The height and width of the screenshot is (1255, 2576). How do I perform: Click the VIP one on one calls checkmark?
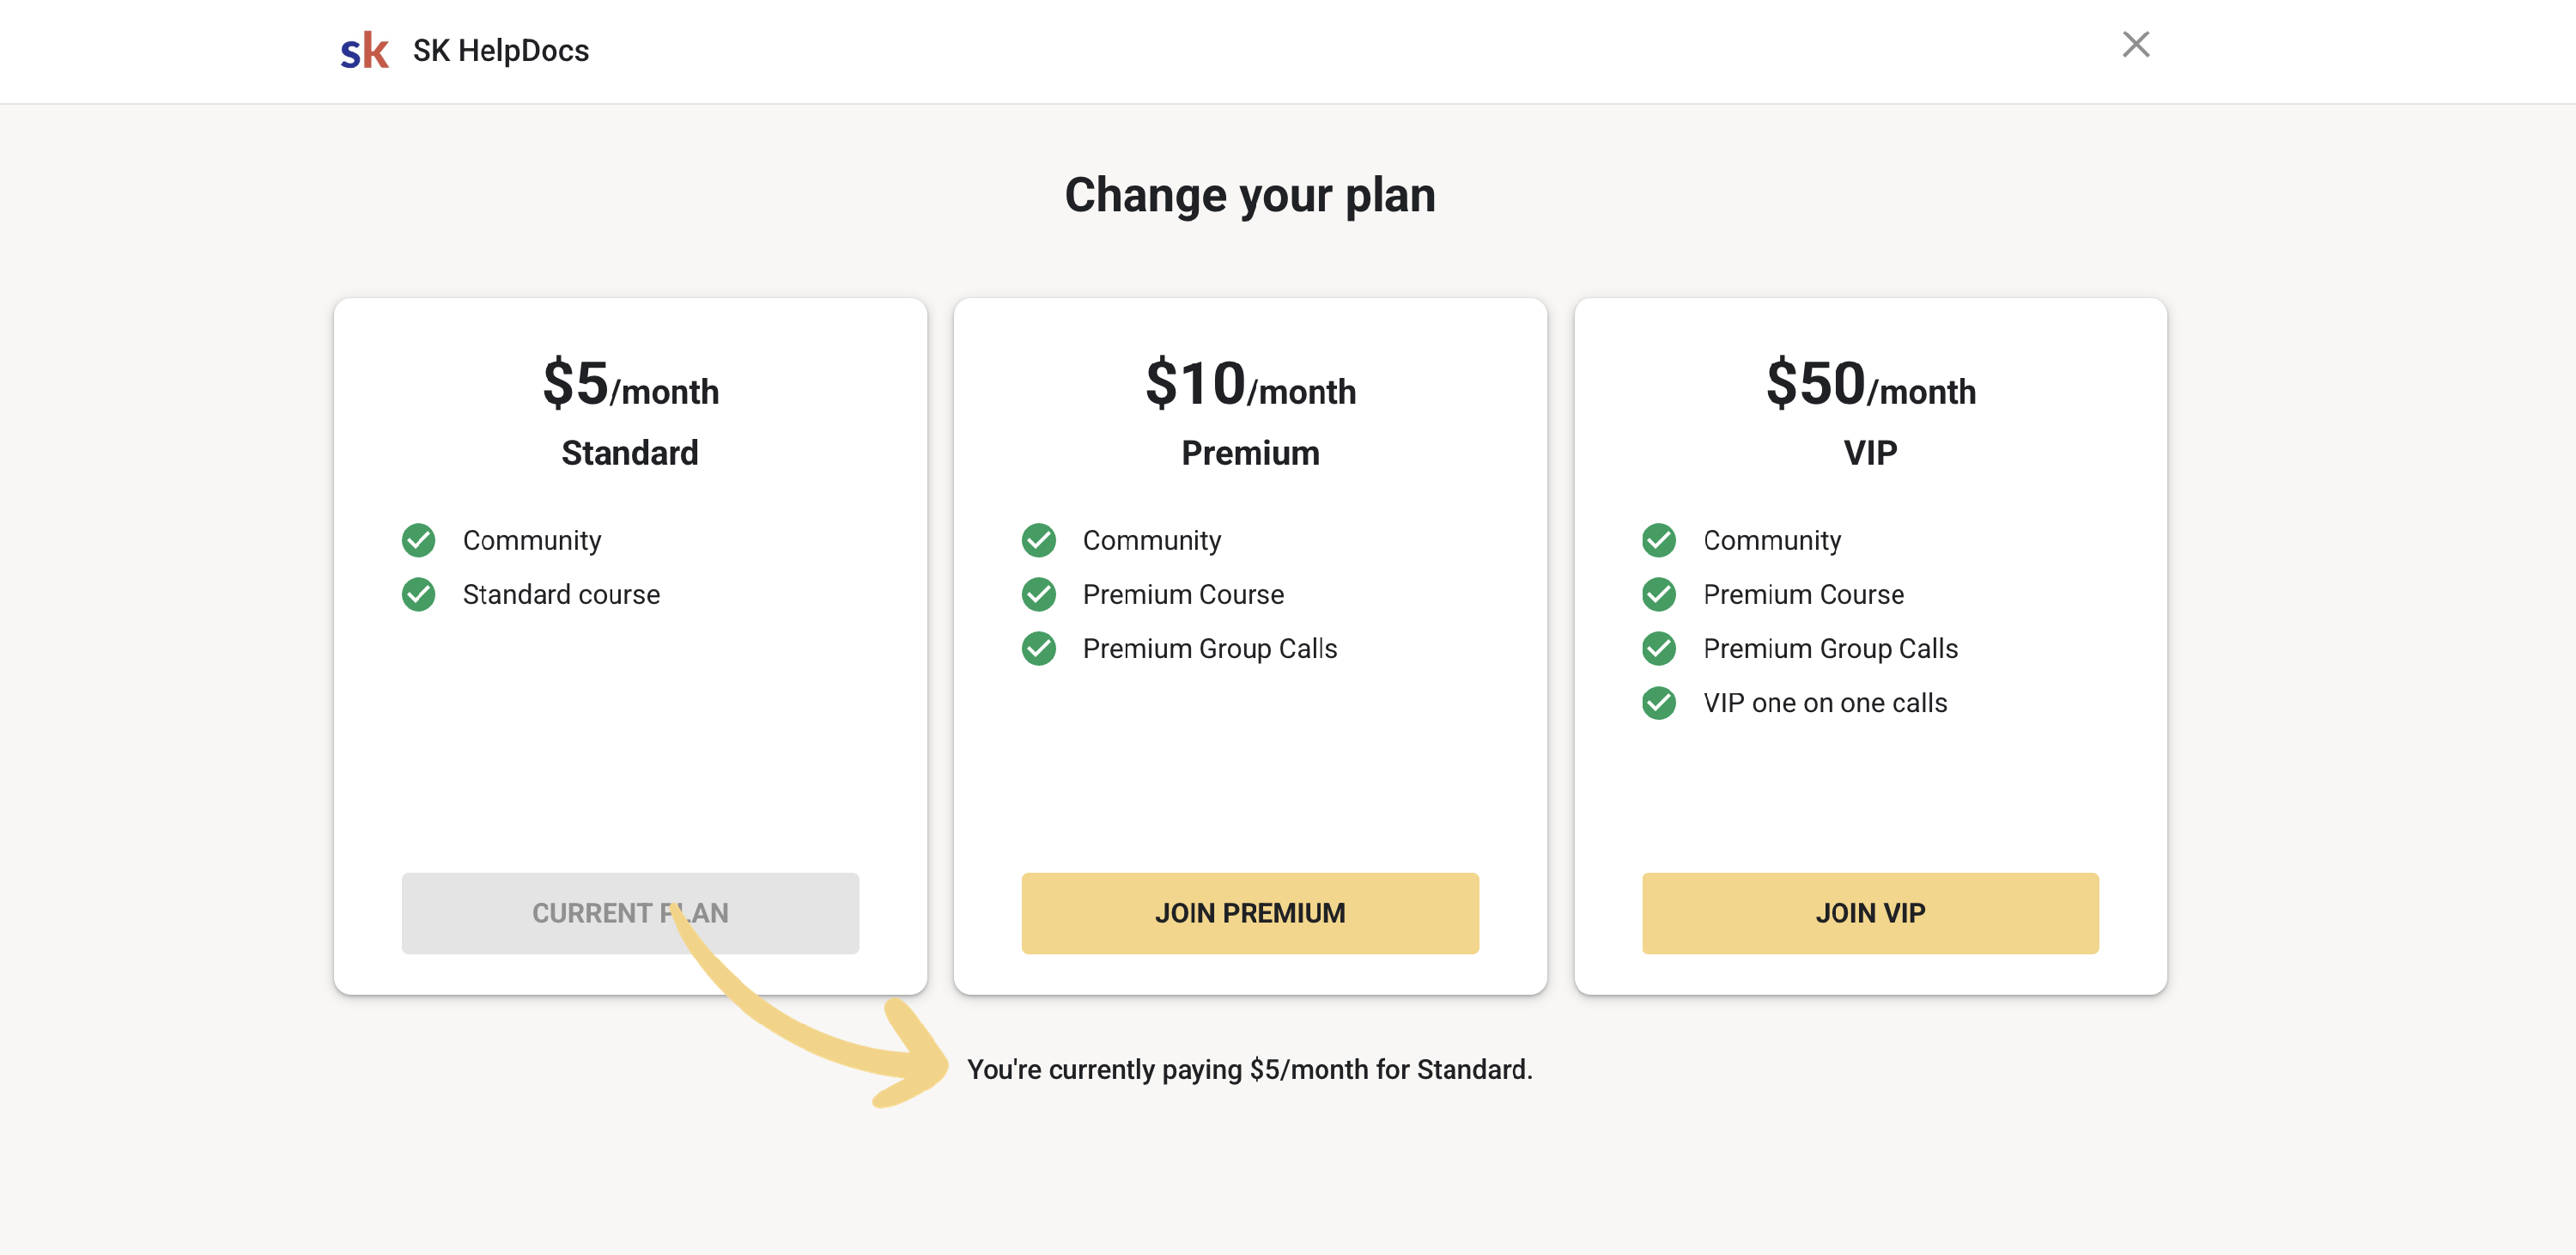tap(1658, 702)
